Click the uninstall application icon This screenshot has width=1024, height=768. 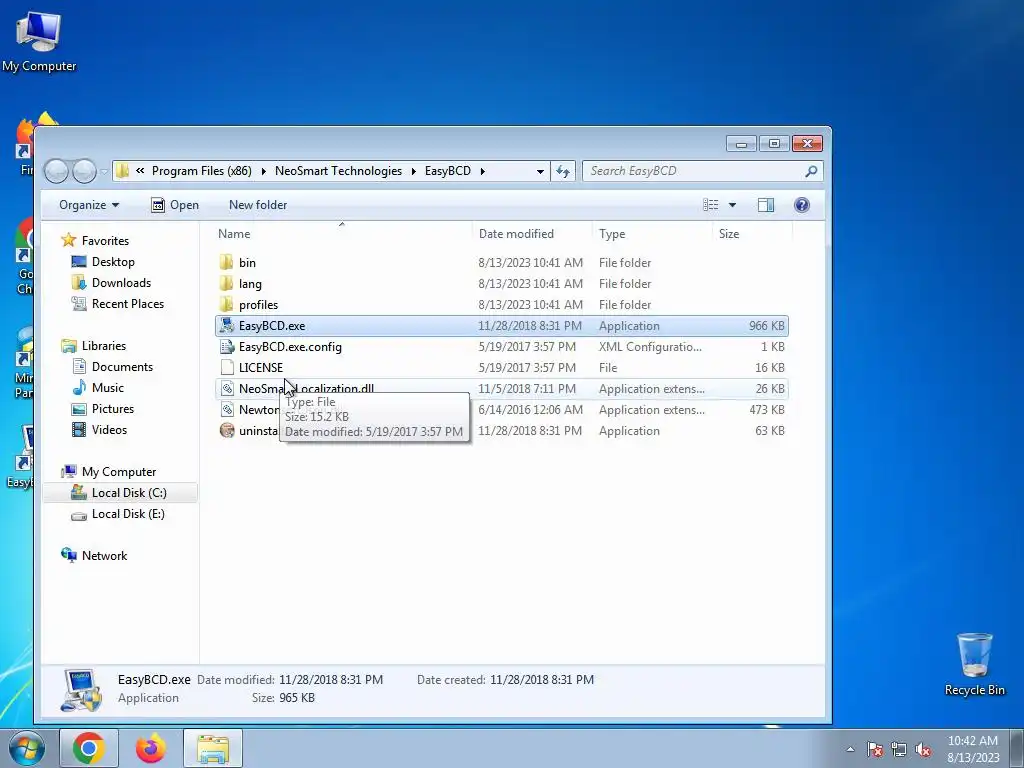coord(227,430)
